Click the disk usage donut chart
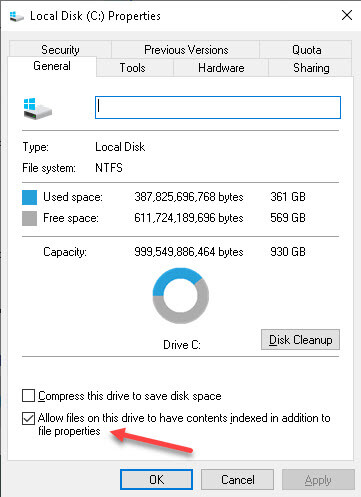361x497 pixels. point(181,296)
